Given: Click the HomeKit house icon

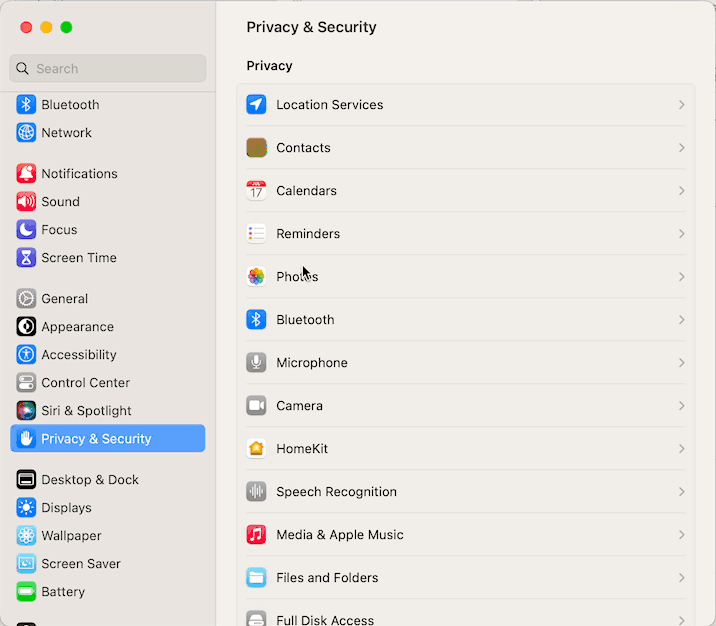Looking at the screenshot, I should [x=256, y=449].
